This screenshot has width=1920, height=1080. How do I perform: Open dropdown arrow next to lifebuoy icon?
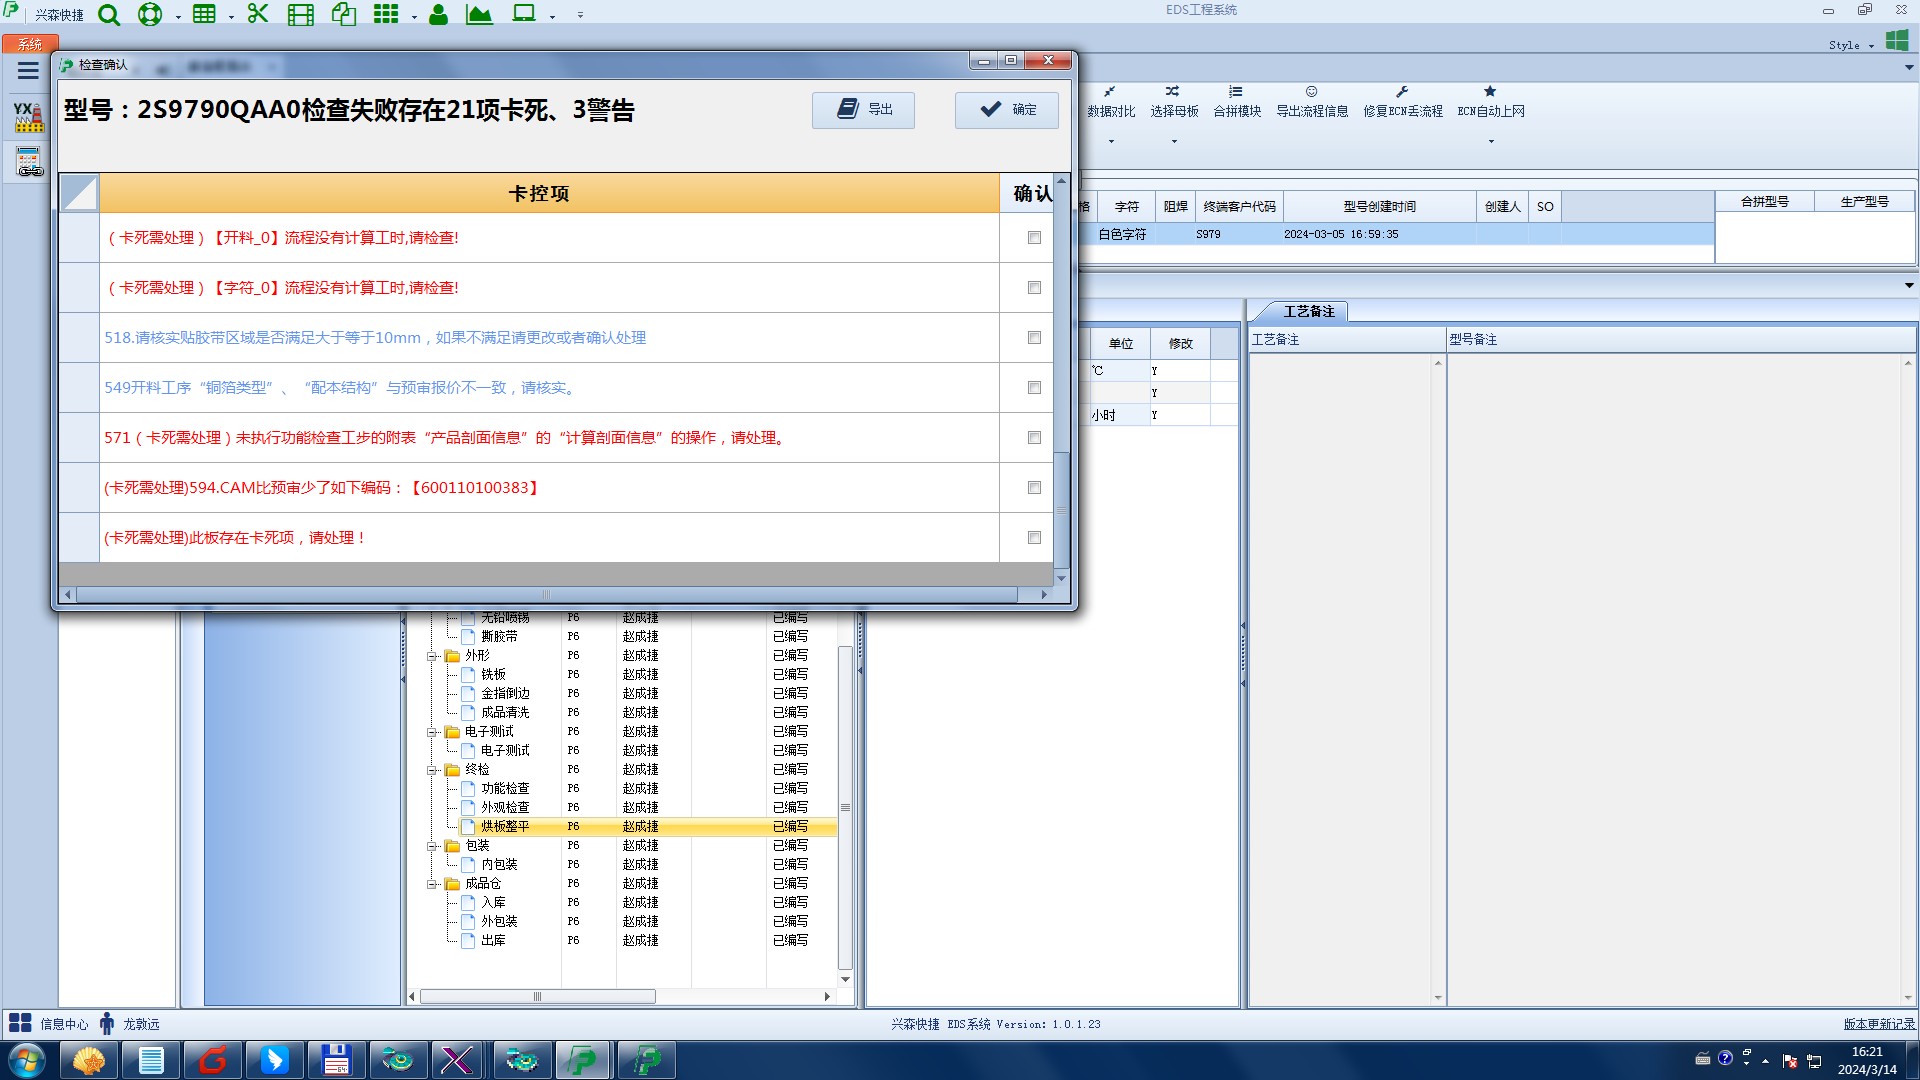[x=178, y=17]
